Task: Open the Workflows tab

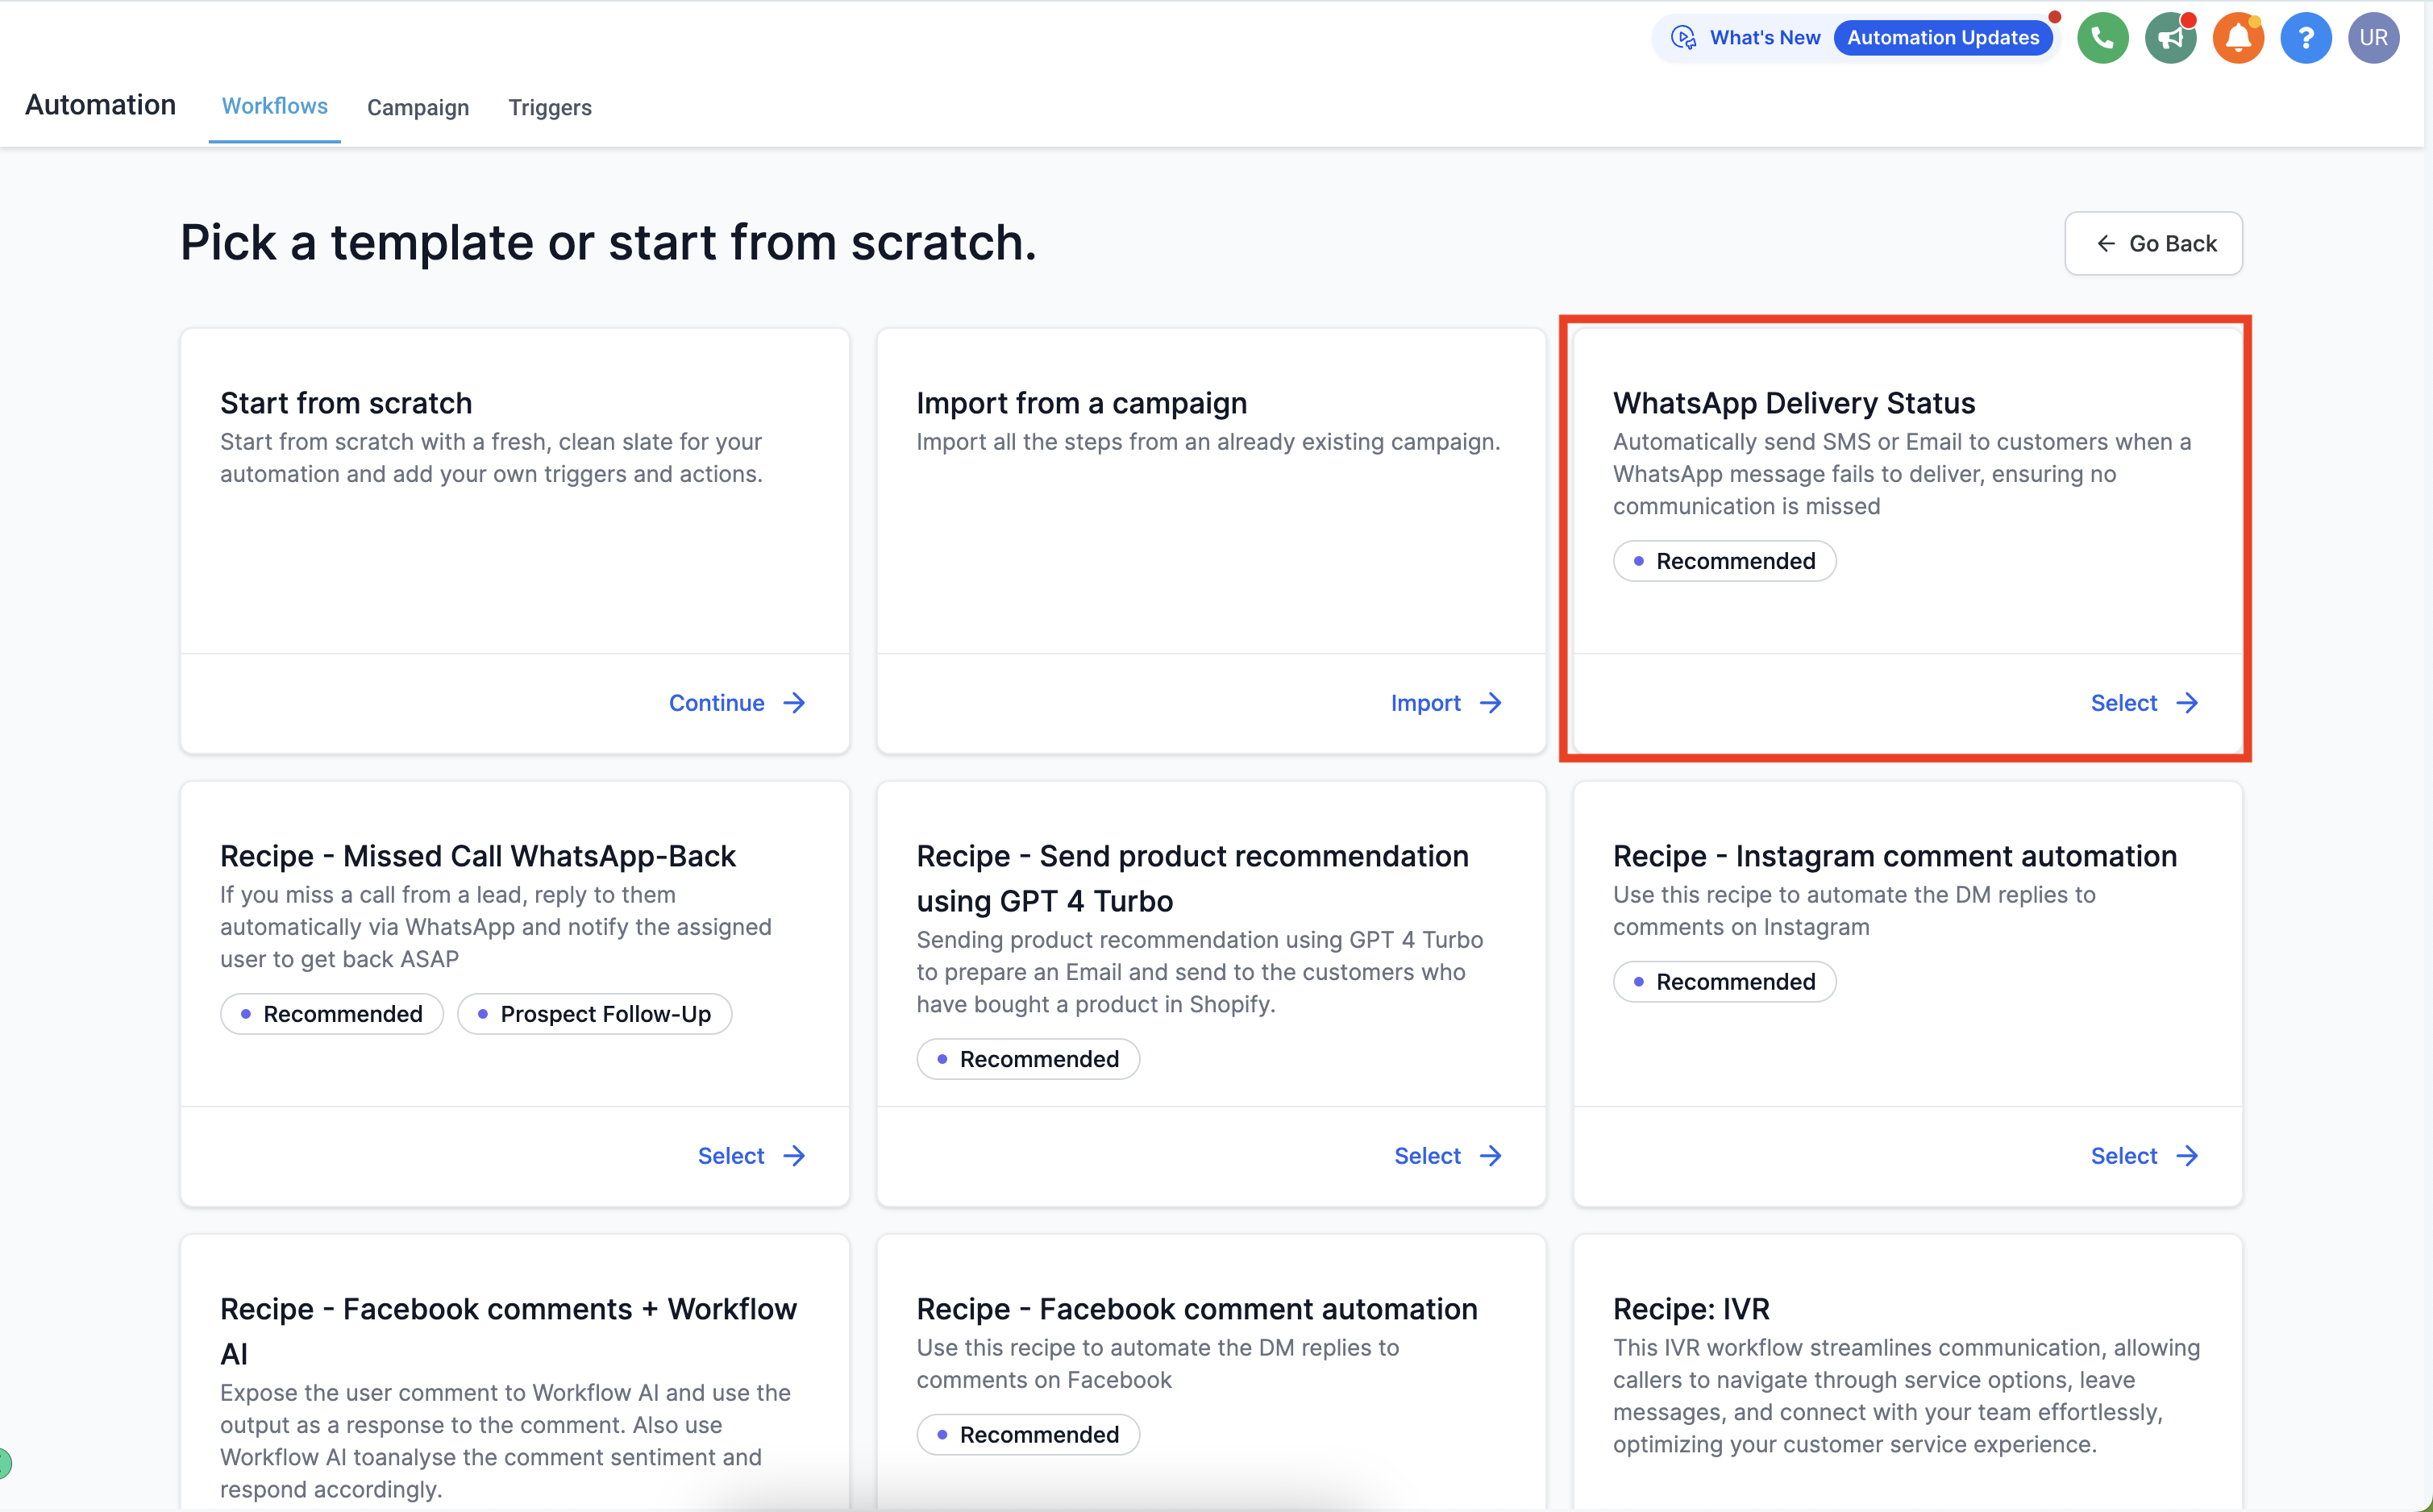Action: pos(275,106)
